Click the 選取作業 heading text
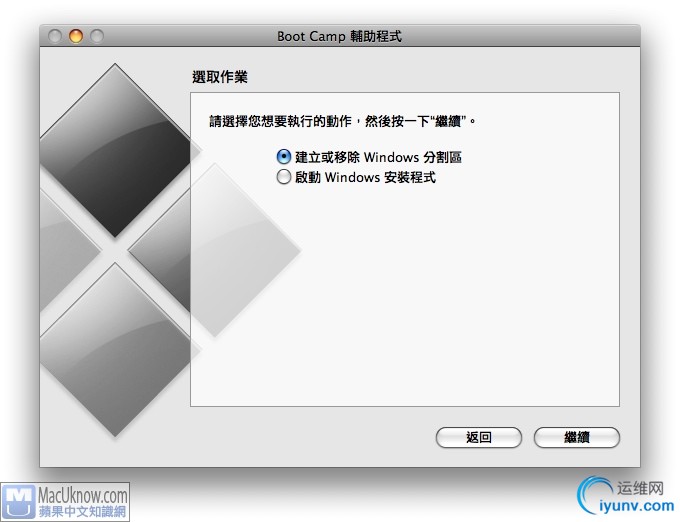680x522 pixels. pos(220,77)
